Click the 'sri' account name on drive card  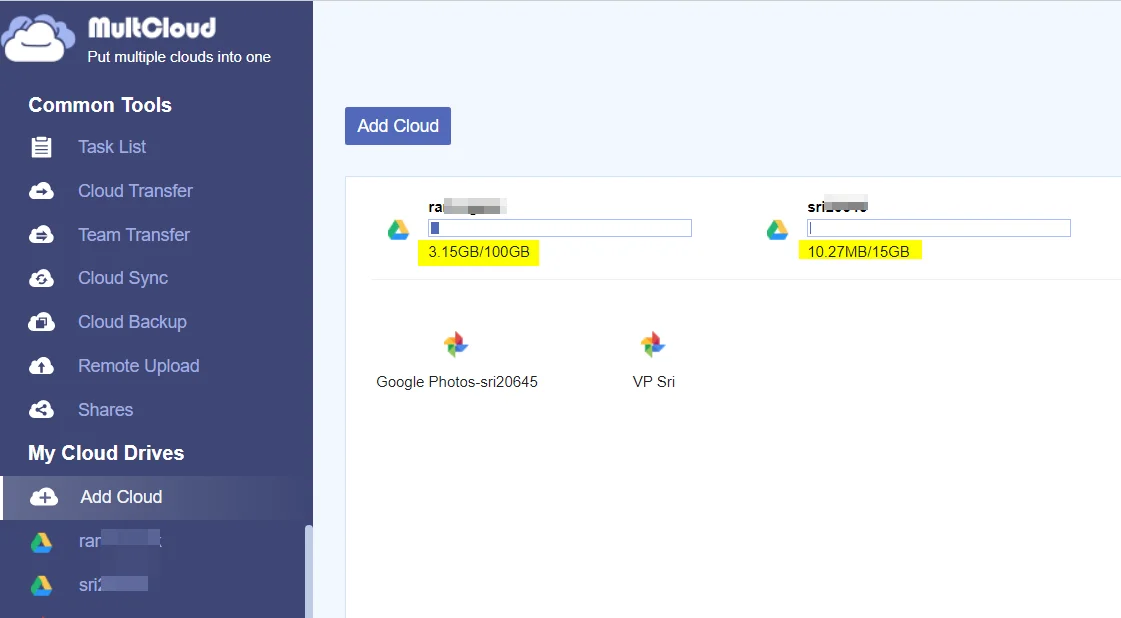[x=837, y=206]
